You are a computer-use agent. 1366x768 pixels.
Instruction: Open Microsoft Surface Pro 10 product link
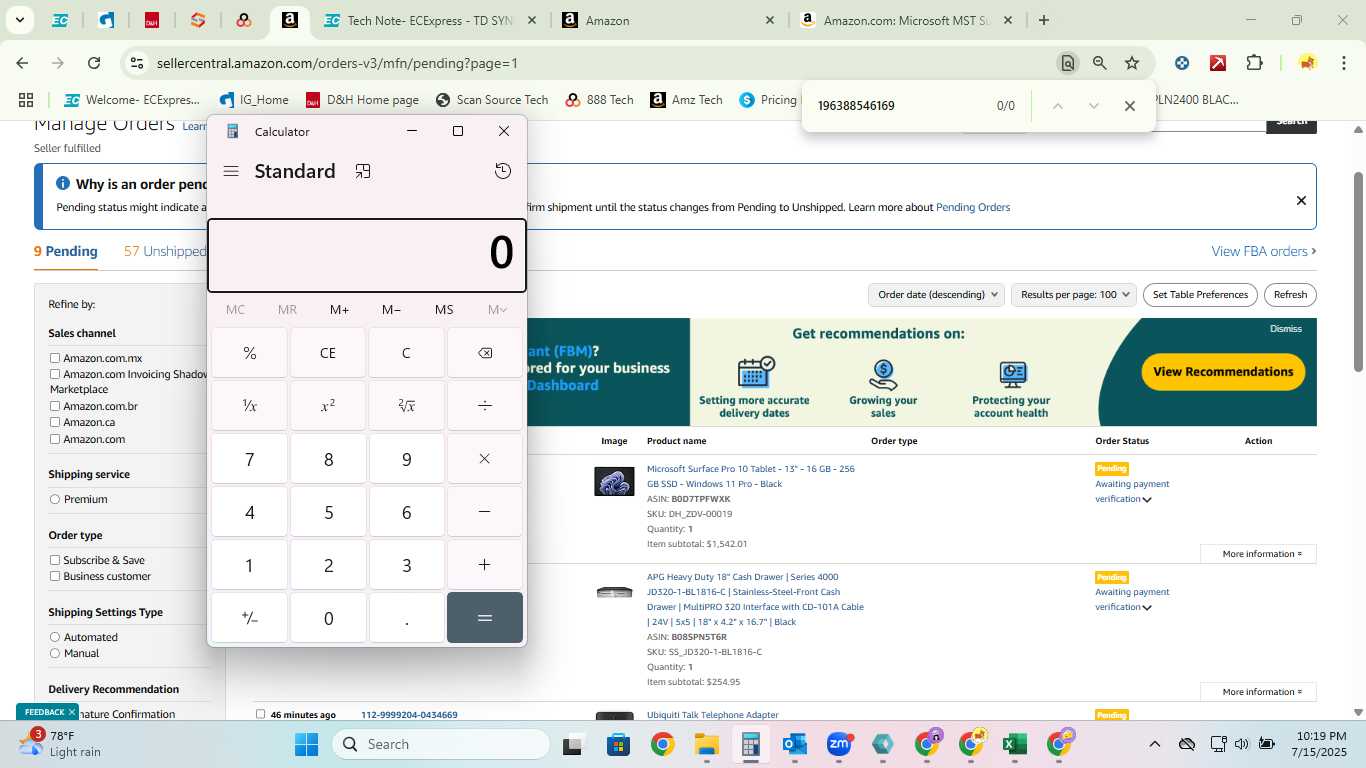pyautogui.click(x=751, y=476)
